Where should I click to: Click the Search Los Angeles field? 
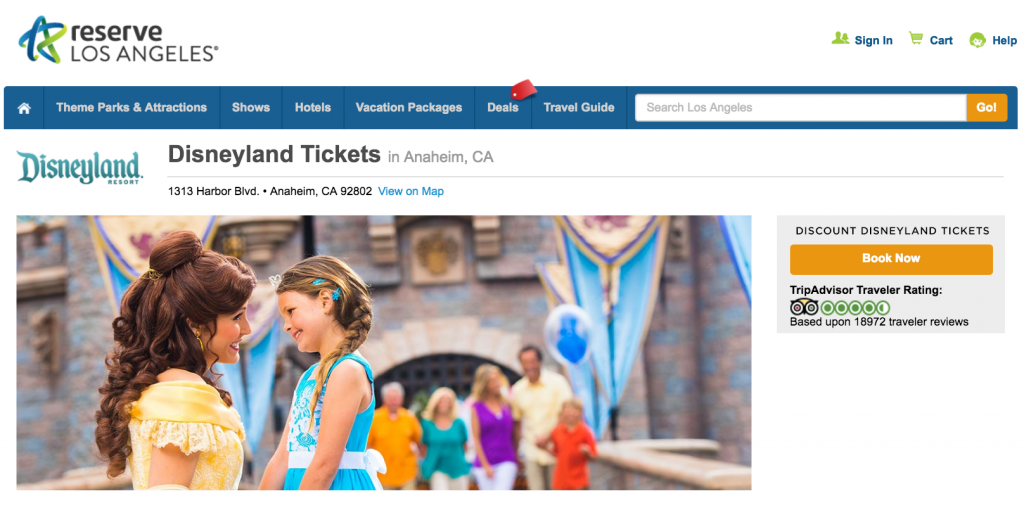801,108
